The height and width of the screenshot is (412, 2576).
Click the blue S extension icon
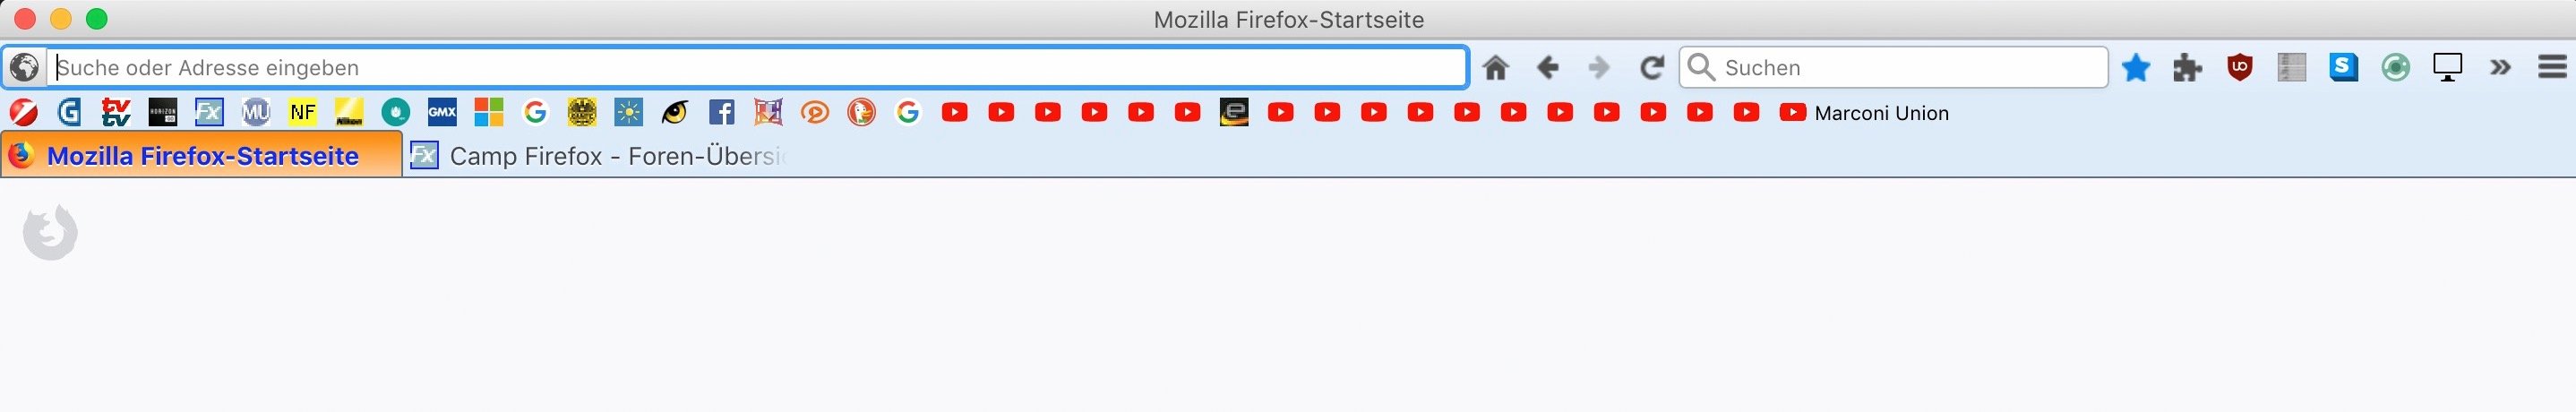[x=2344, y=67]
